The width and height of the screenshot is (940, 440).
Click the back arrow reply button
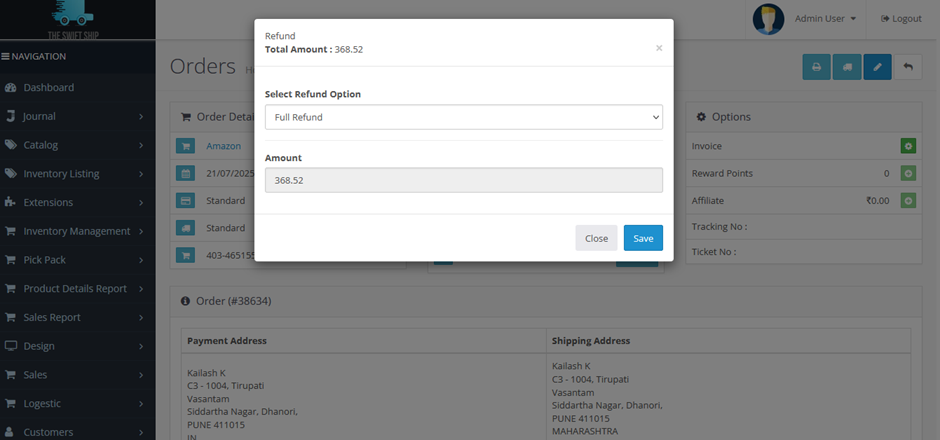click(908, 67)
